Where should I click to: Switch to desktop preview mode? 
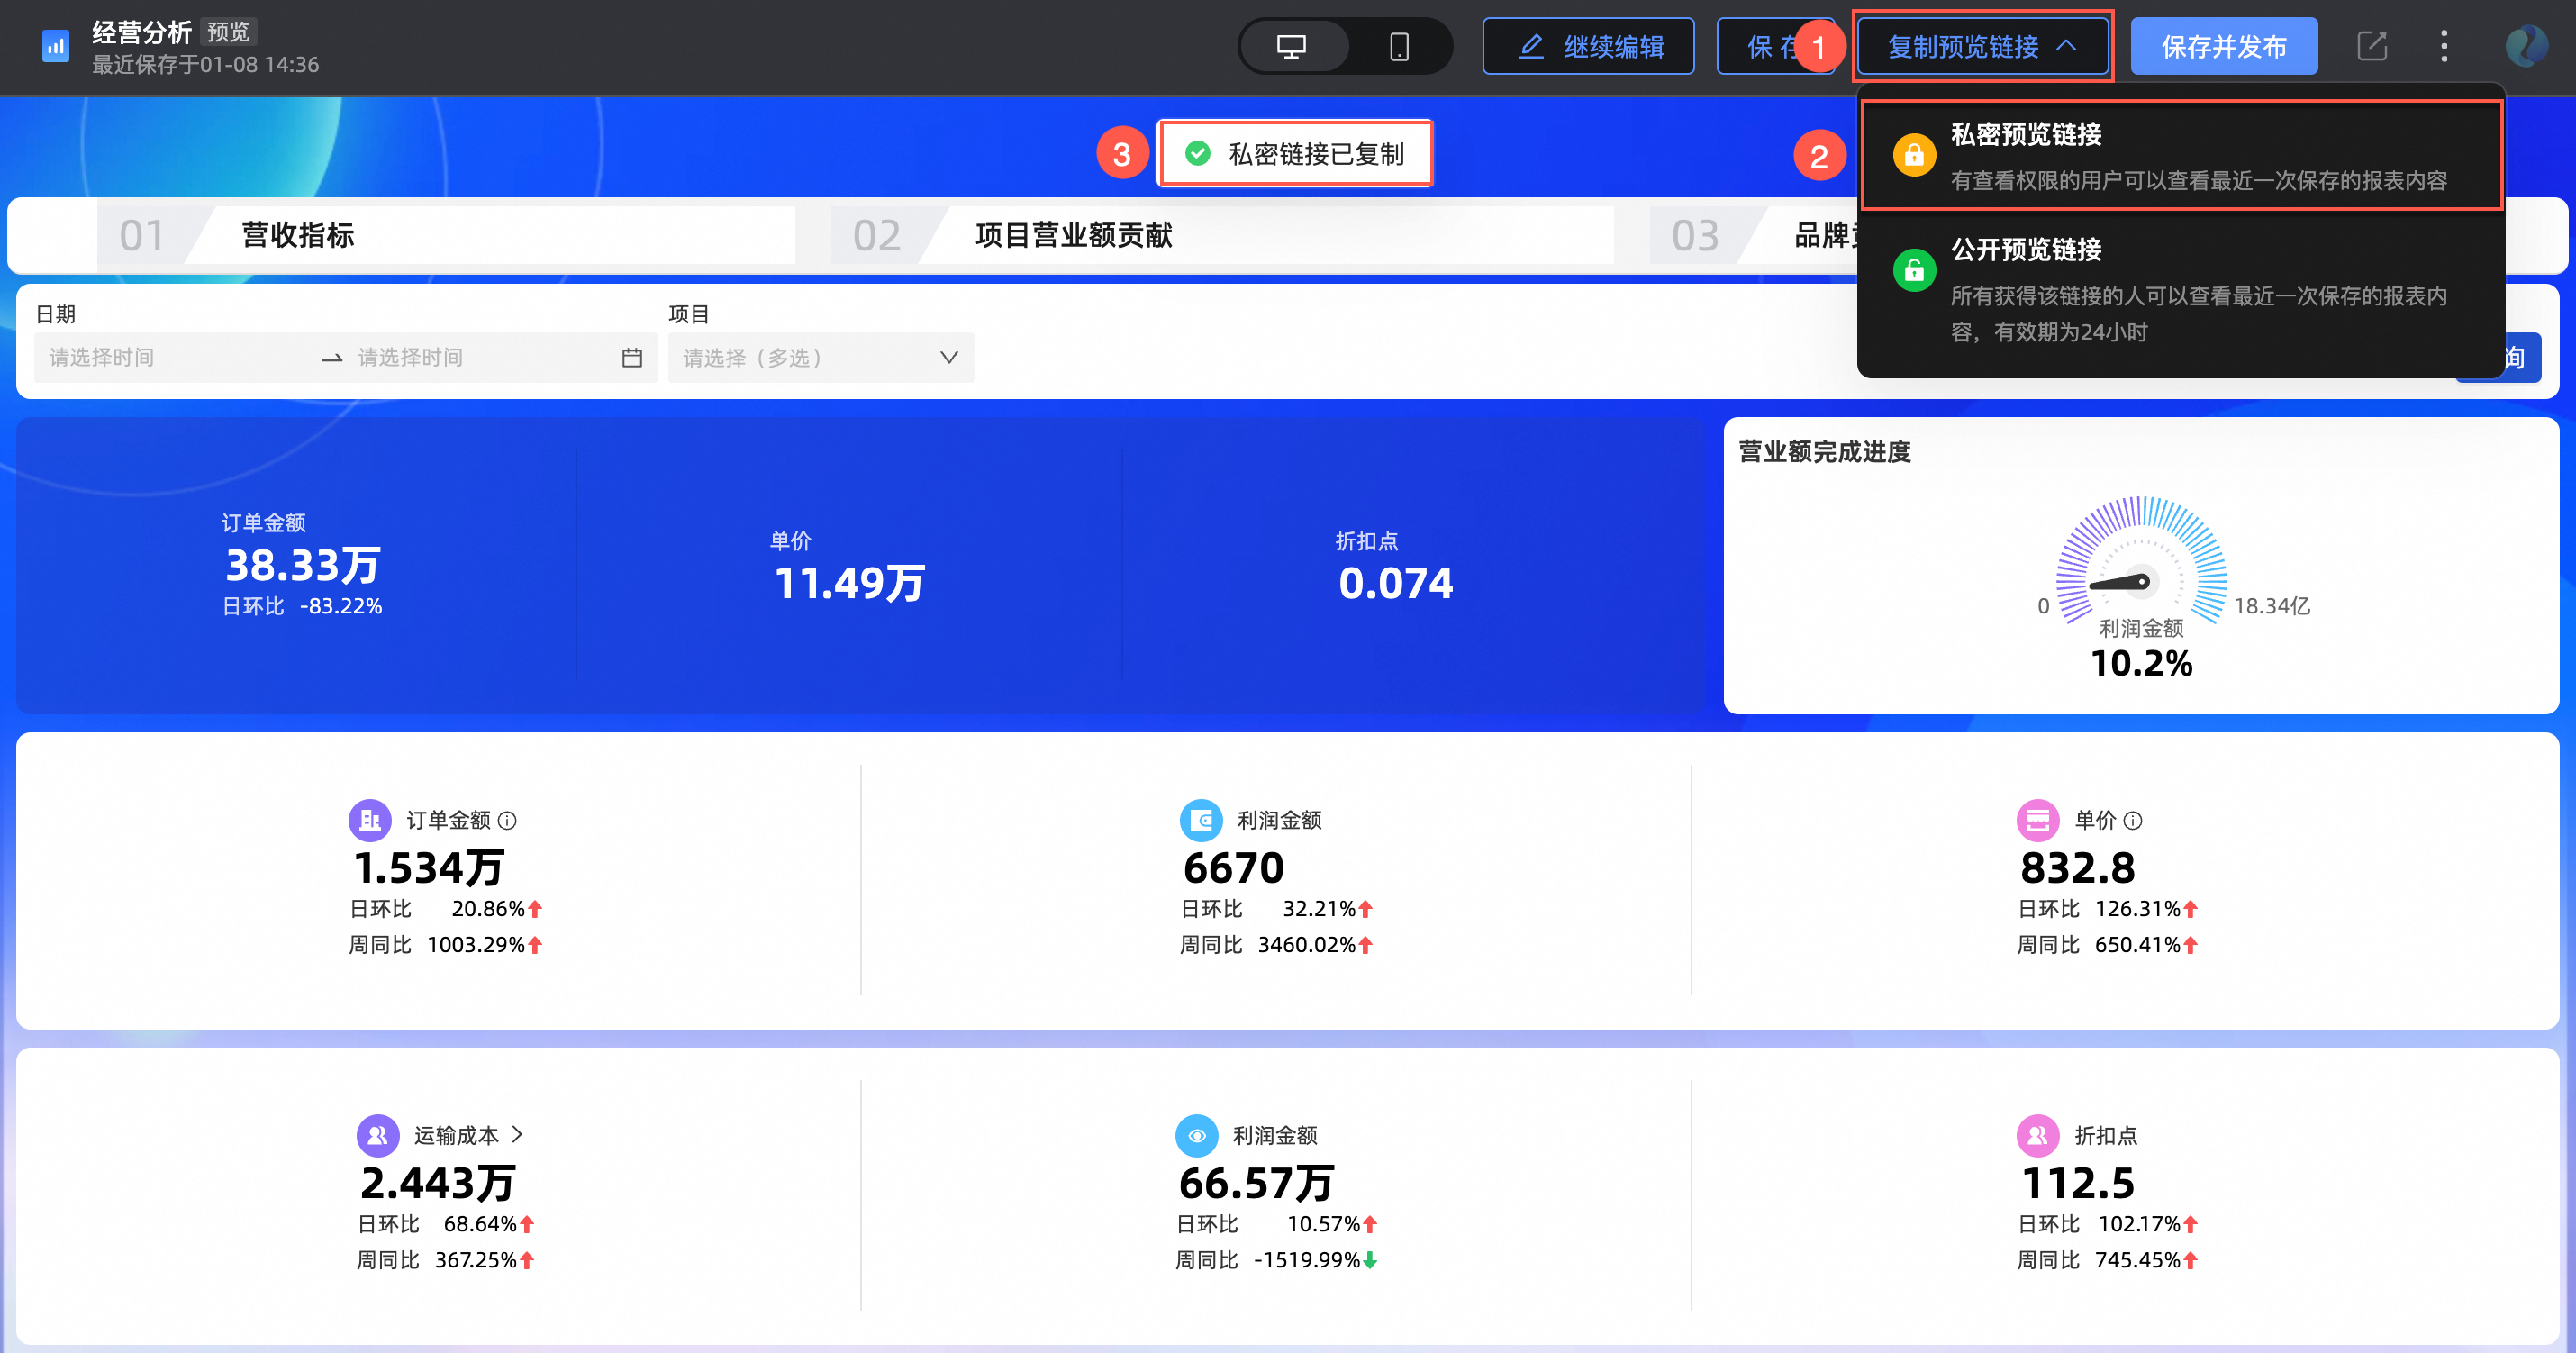tap(1291, 46)
